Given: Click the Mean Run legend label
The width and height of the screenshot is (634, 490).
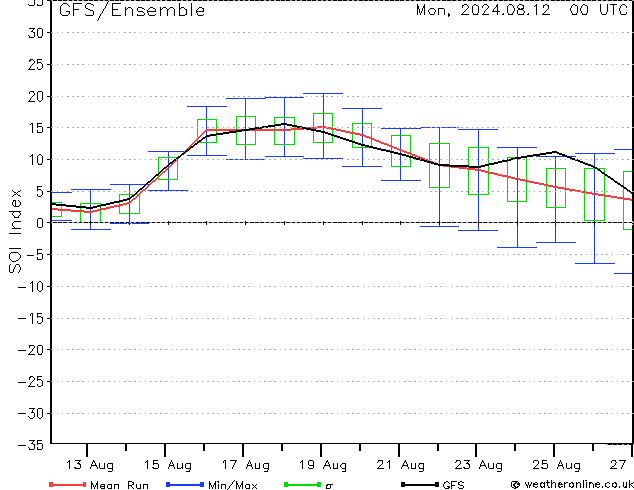Looking at the screenshot, I should click(x=119, y=485).
